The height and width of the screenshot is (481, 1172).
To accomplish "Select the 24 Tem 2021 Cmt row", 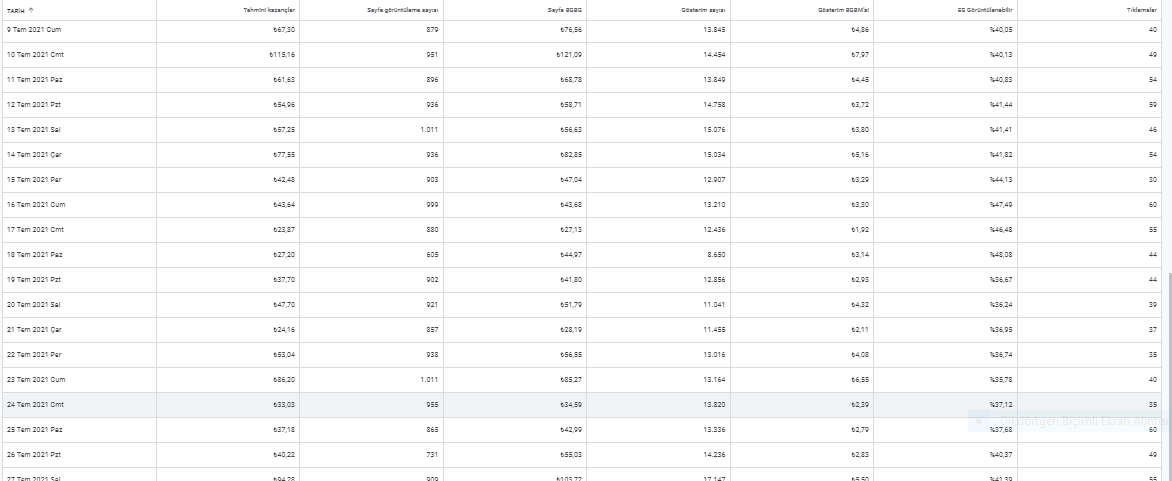I will pyautogui.click(x=582, y=405).
